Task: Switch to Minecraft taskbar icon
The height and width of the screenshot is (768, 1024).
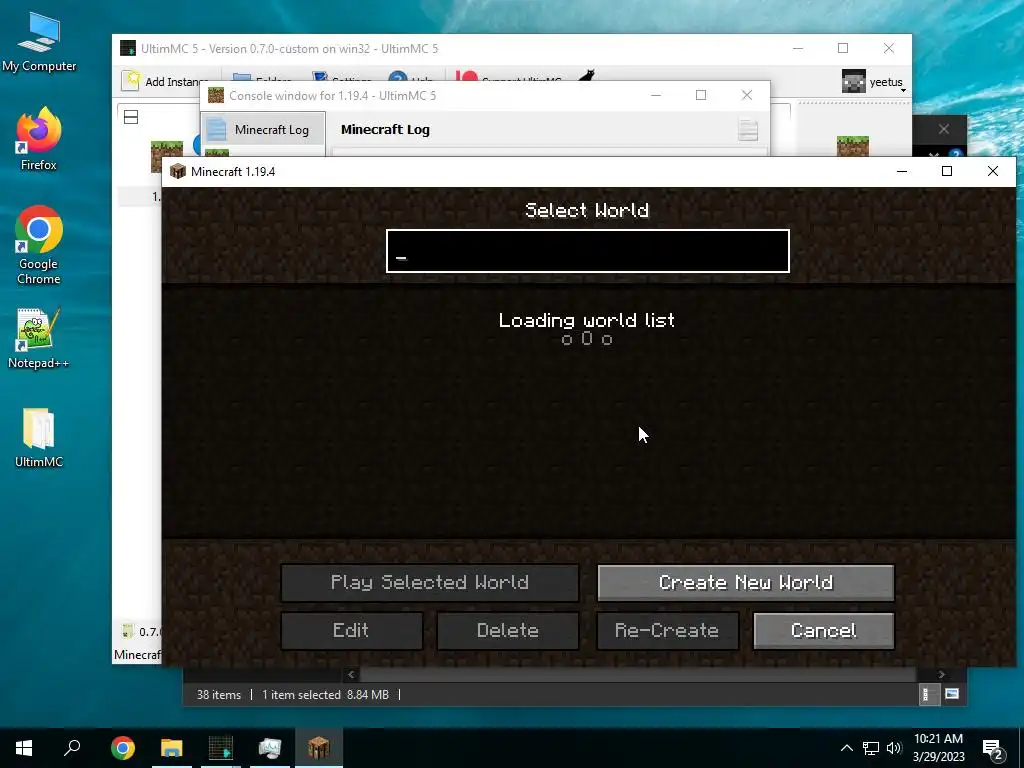Action: [x=319, y=748]
